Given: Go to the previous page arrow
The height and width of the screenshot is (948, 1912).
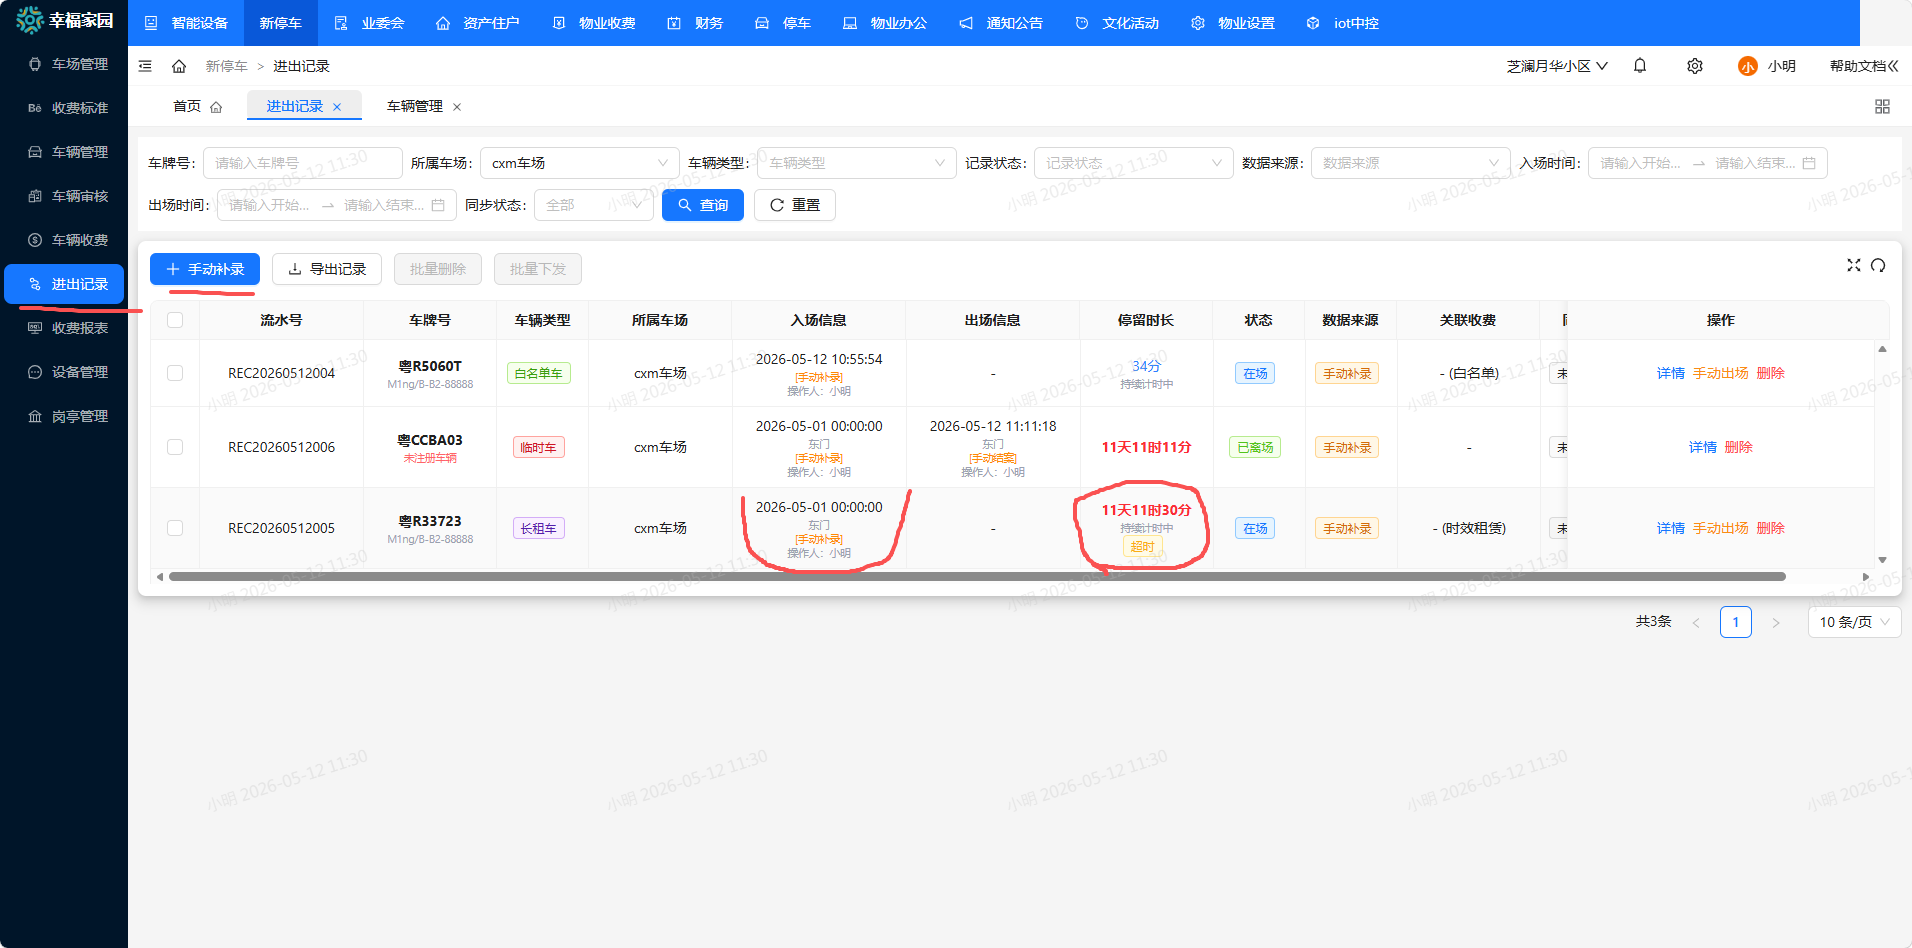Looking at the screenshot, I should click(x=1696, y=622).
